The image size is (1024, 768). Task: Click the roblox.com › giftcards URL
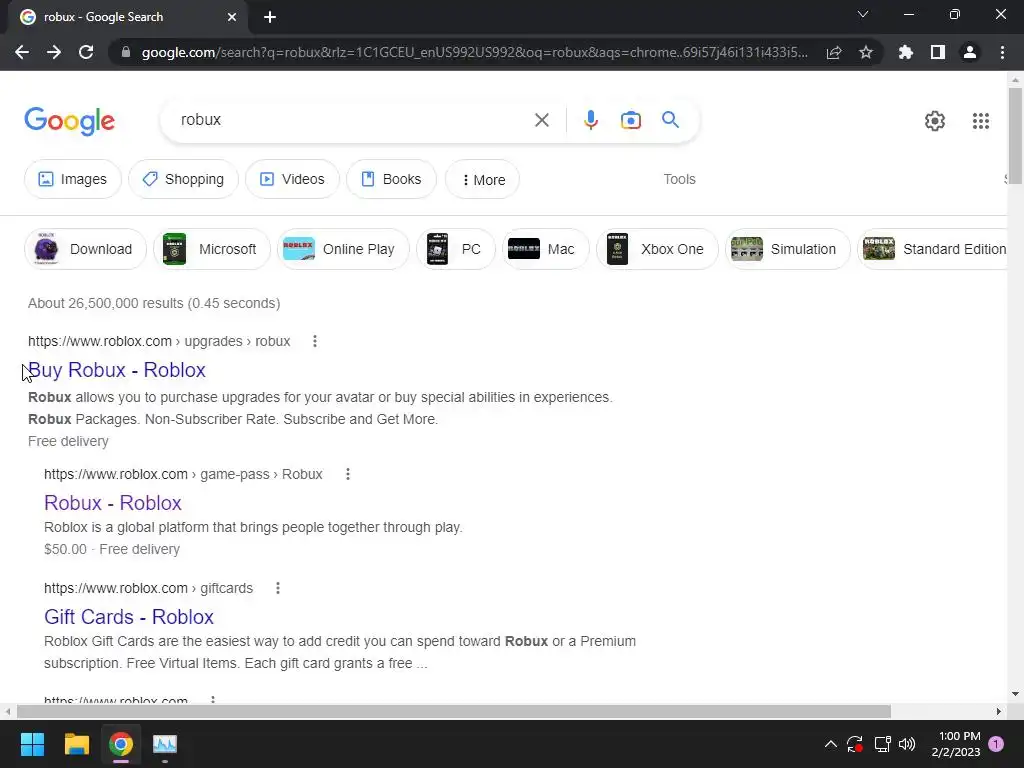click(x=148, y=588)
